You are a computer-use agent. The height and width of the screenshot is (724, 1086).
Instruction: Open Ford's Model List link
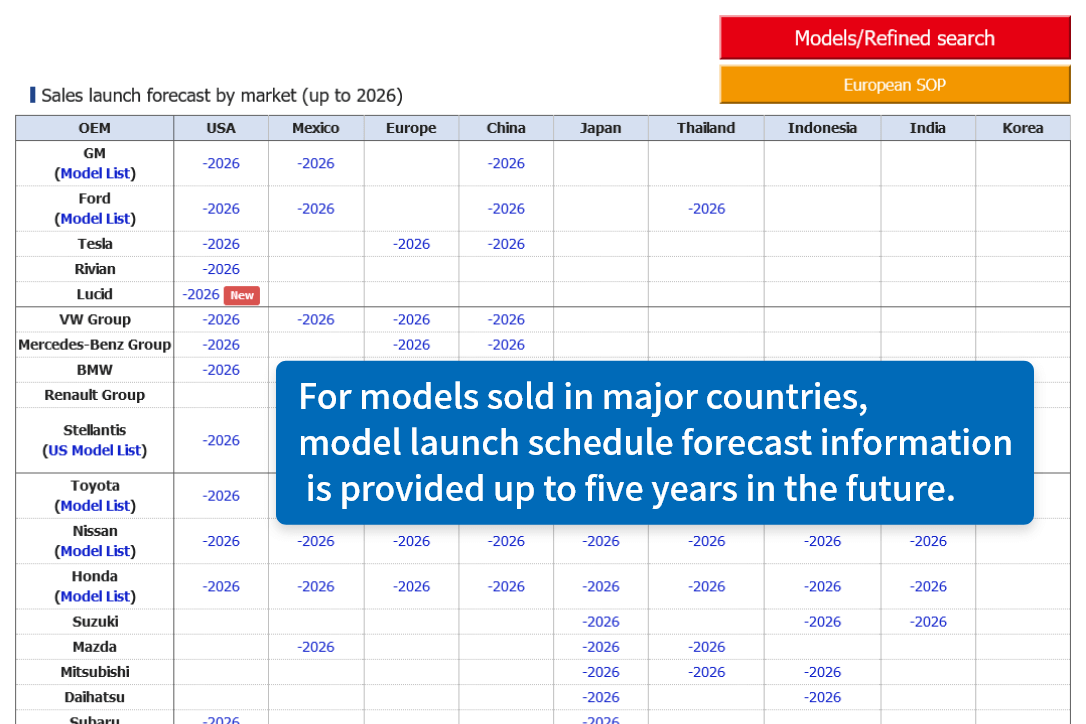[95, 218]
